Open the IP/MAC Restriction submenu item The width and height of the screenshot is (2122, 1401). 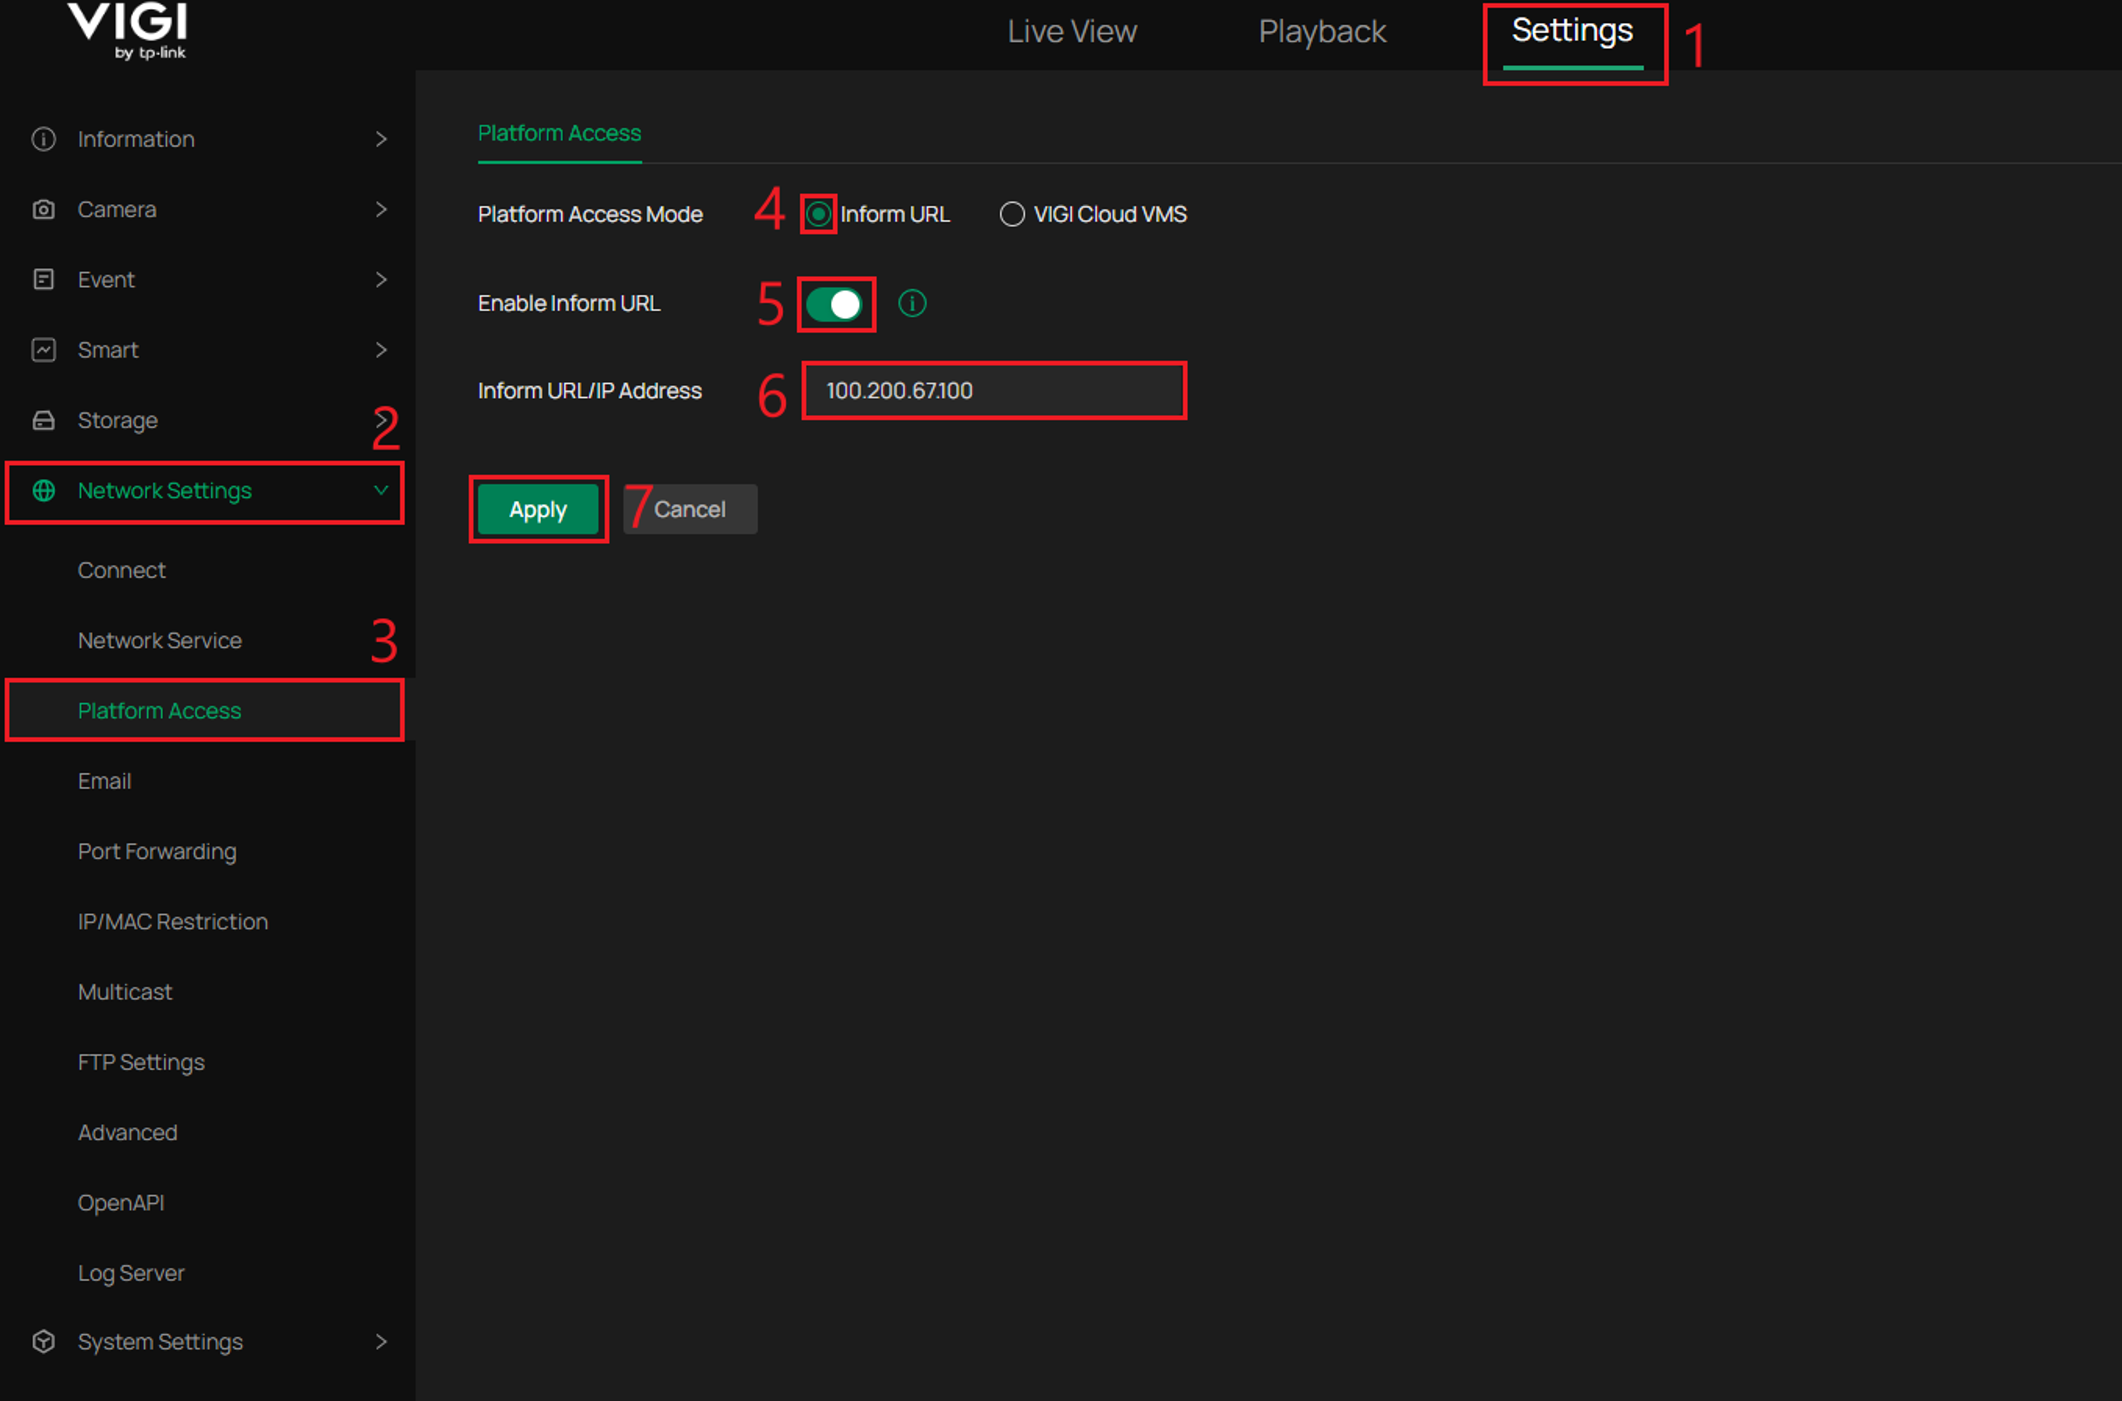[173, 921]
